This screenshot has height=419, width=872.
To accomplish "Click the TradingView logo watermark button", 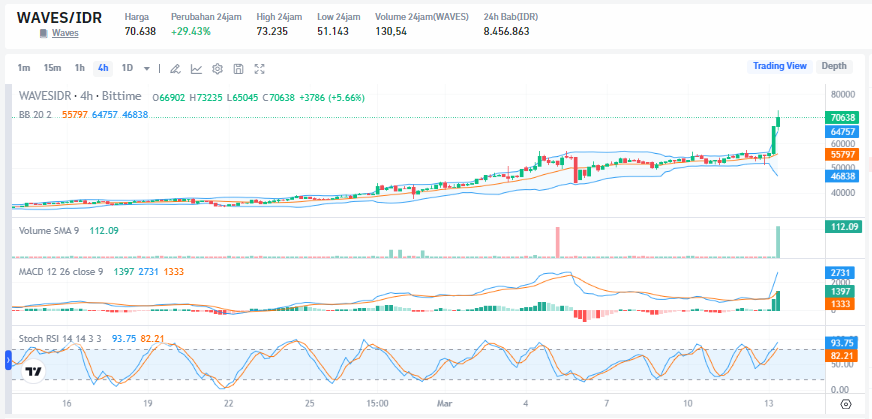I will tap(34, 372).
